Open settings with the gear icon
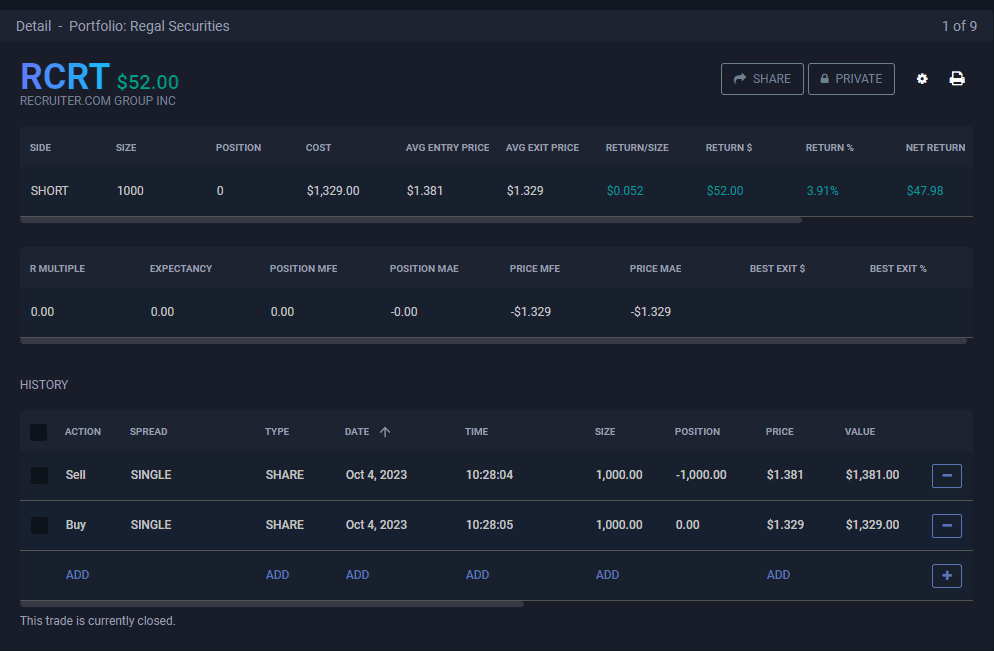994x651 pixels. click(922, 79)
